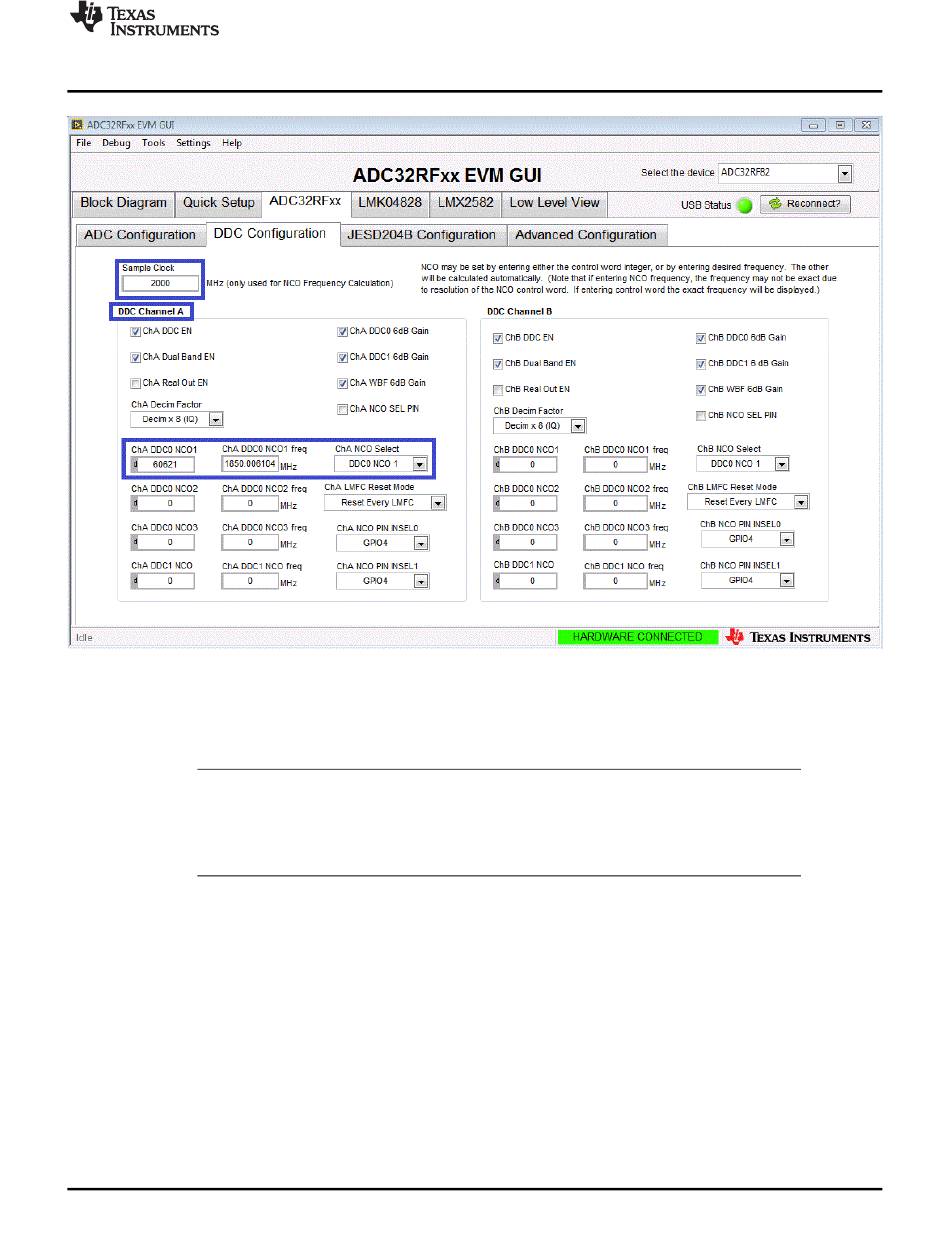Open the Advanced Configuration sub-tab
950x1241 pixels.
click(x=587, y=235)
